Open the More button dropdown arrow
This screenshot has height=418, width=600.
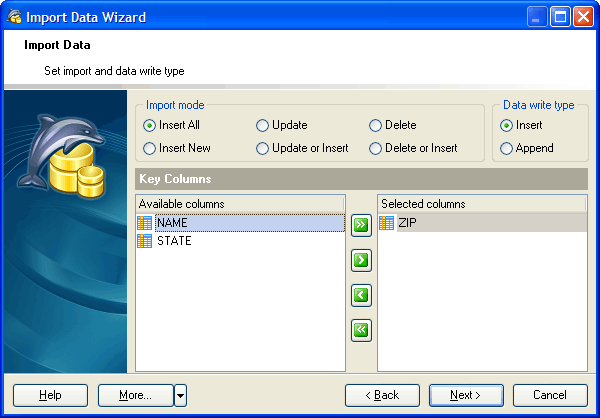coord(180,395)
